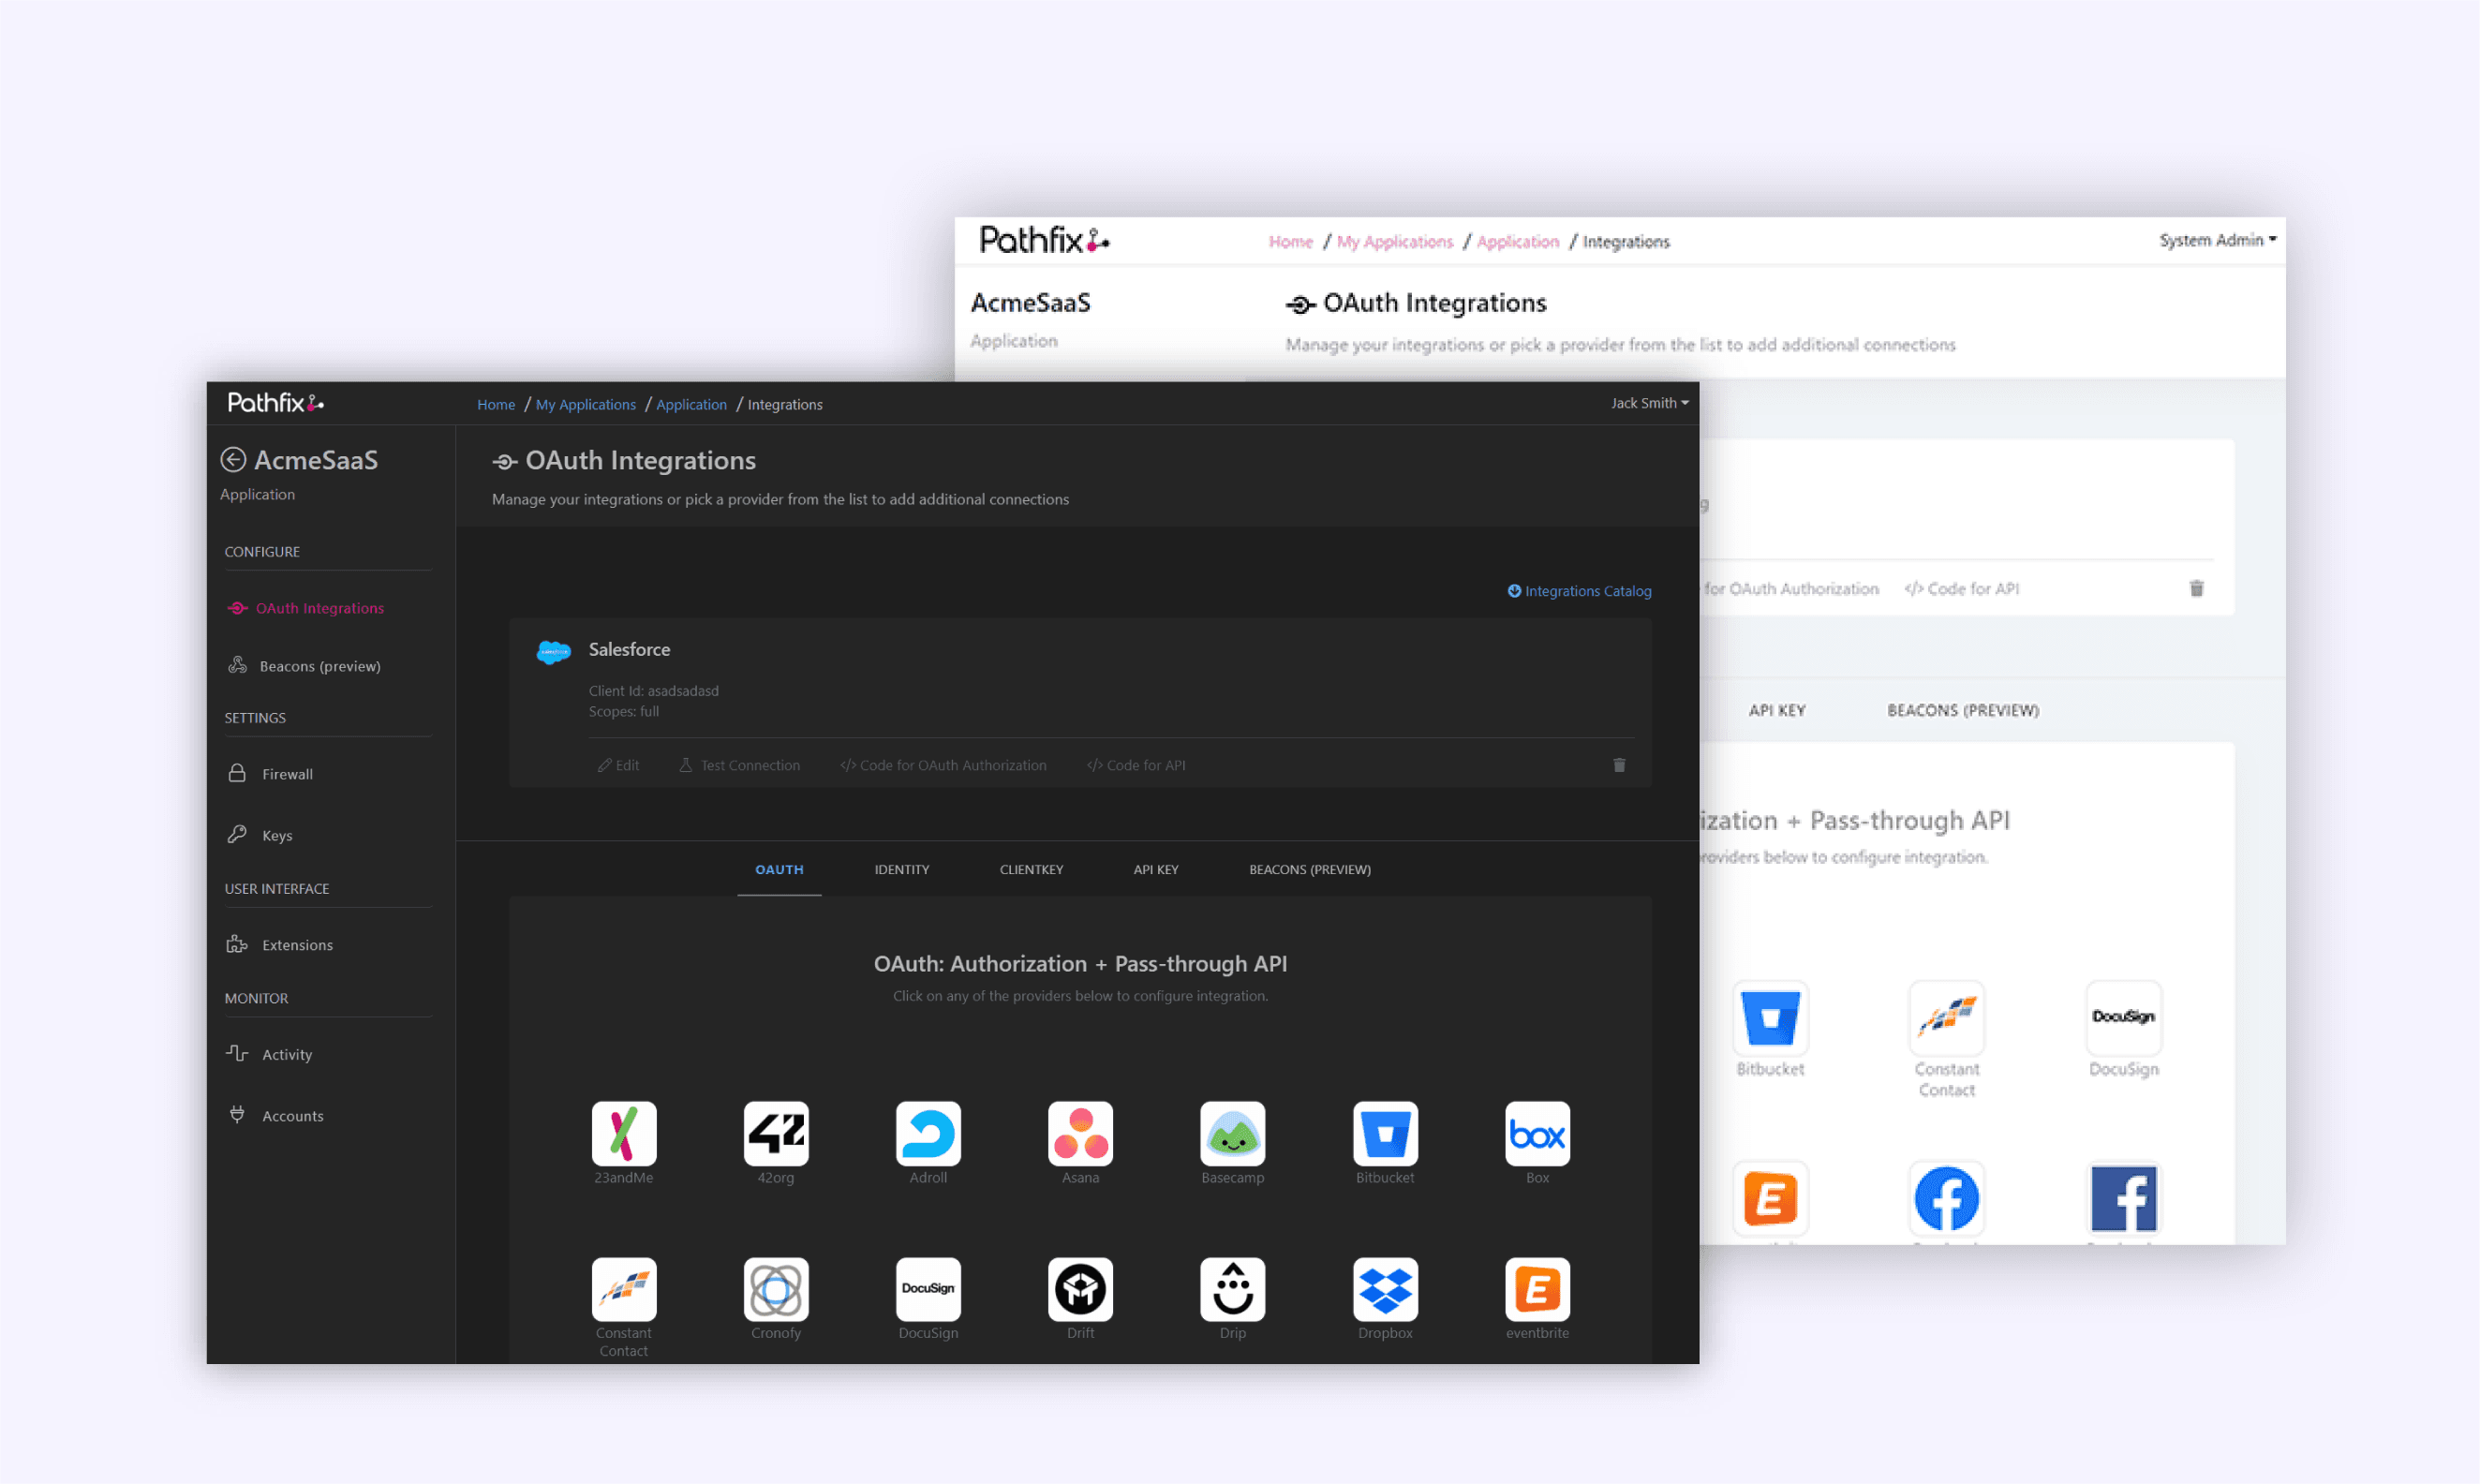This screenshot has width=2480, height=1484.
Task: Open the Firewall settings
Action: coord(287,773)
